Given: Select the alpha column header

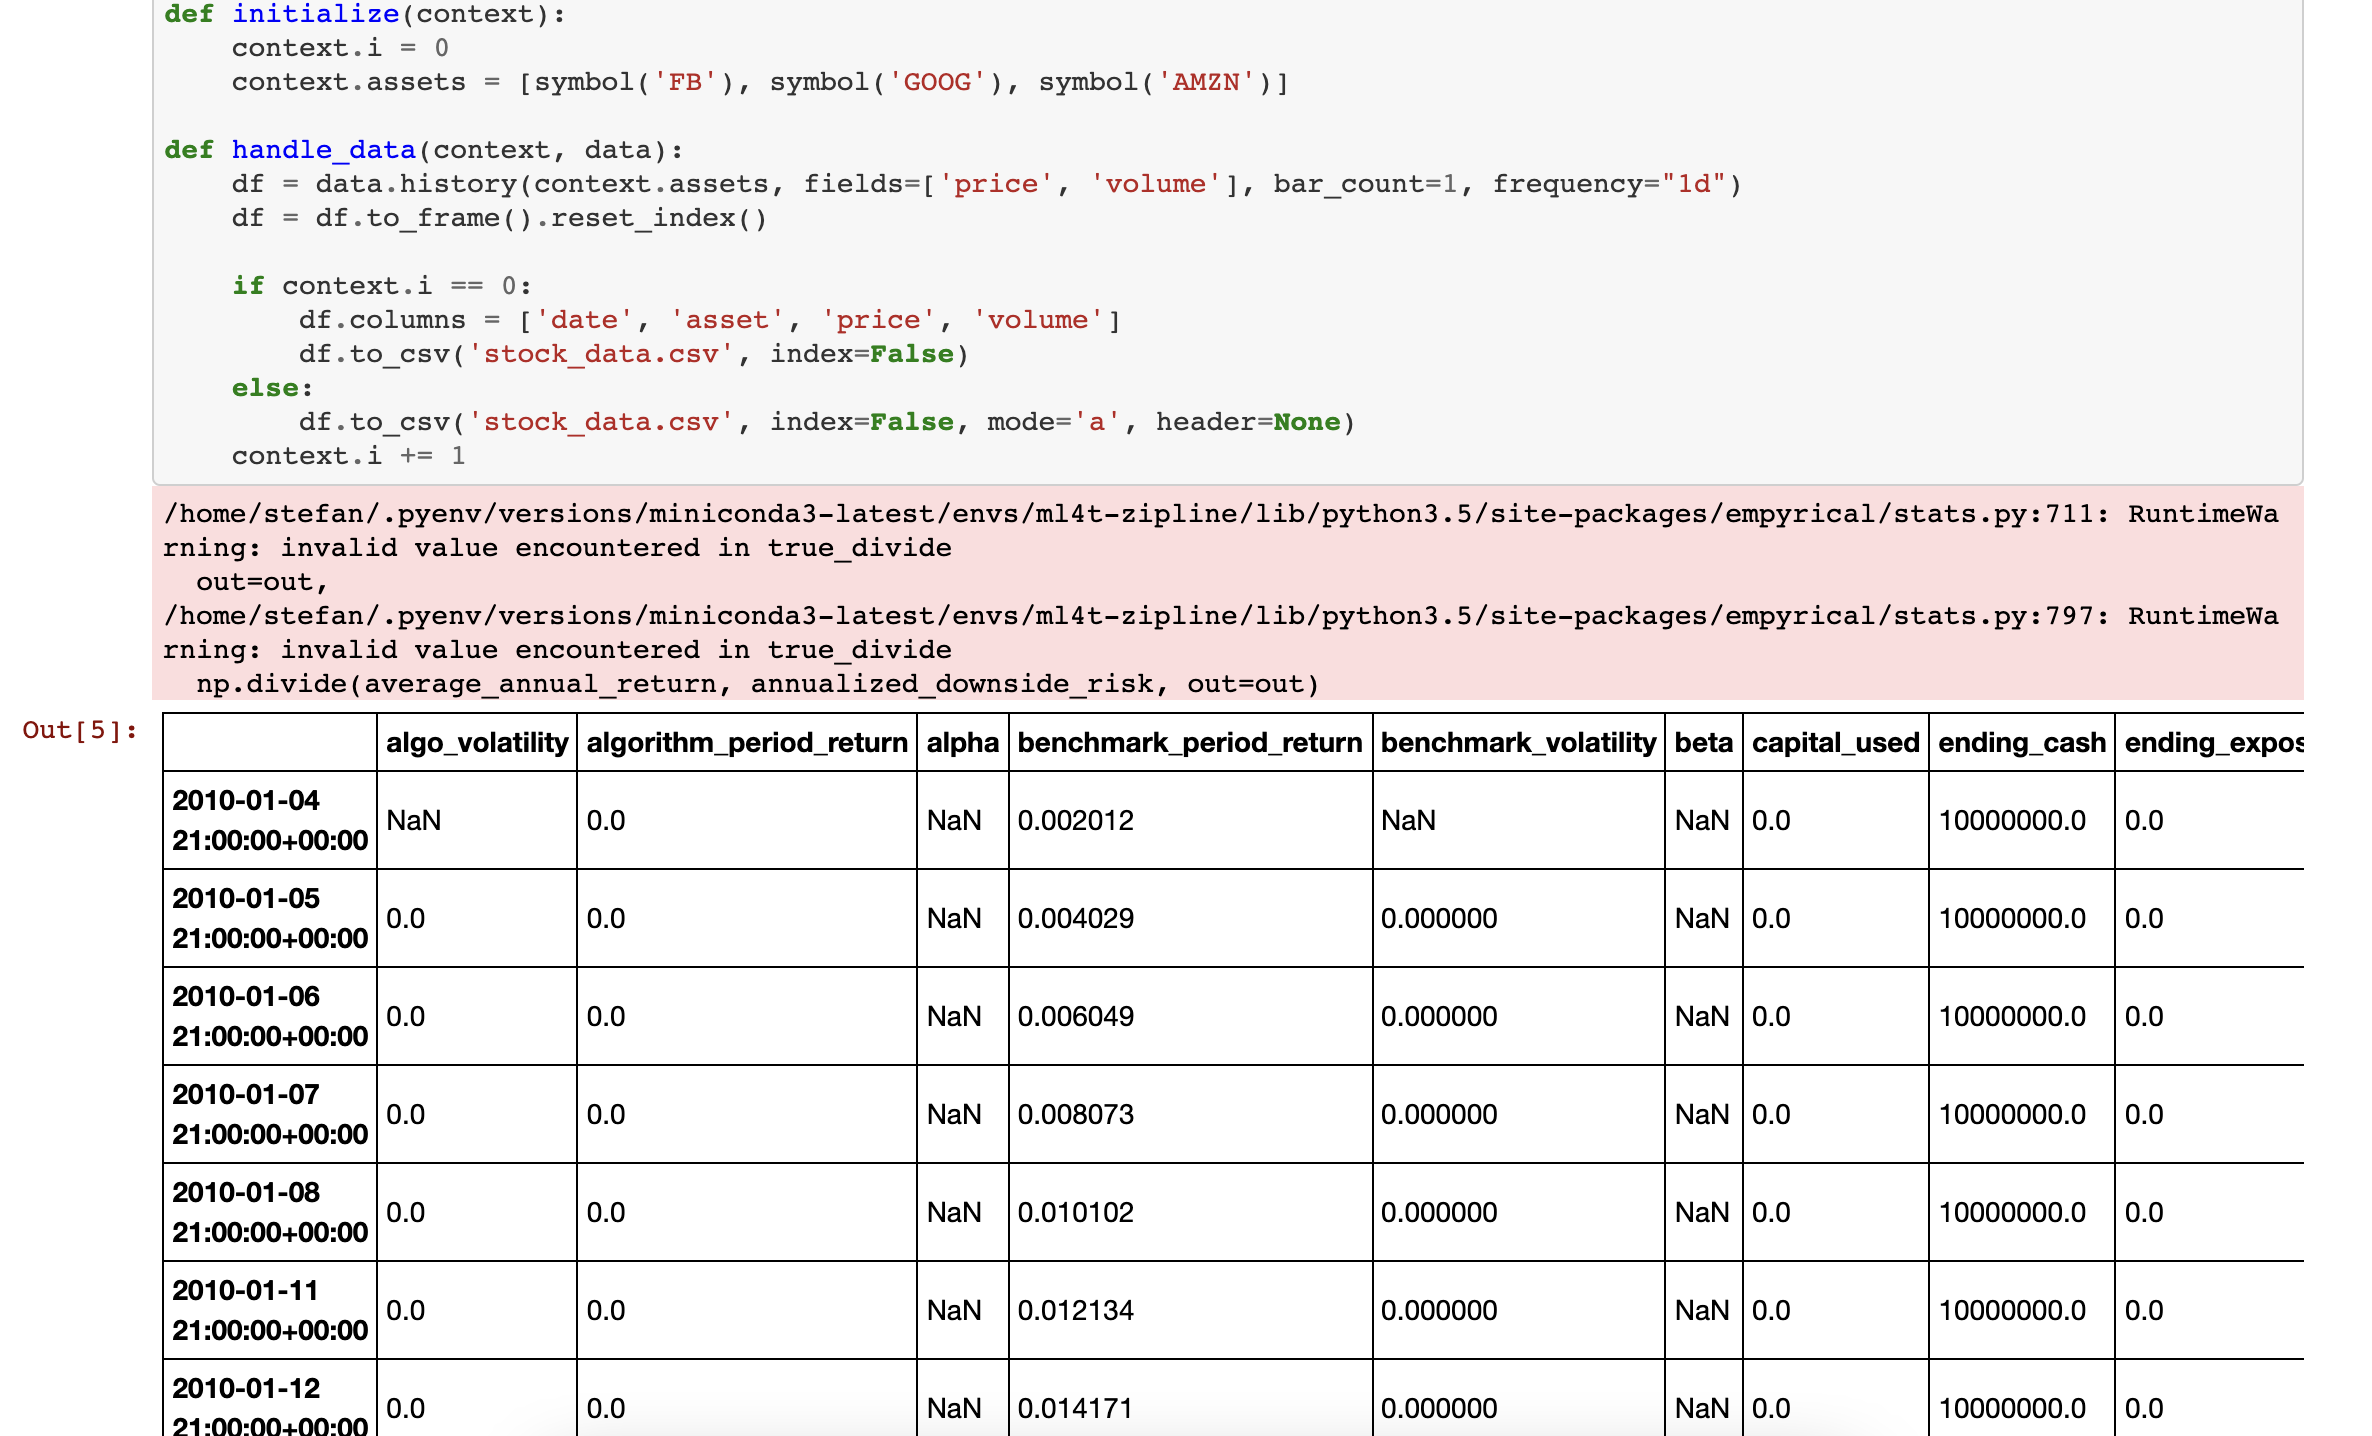Looking at the screenshot, I should click(962, 742).
